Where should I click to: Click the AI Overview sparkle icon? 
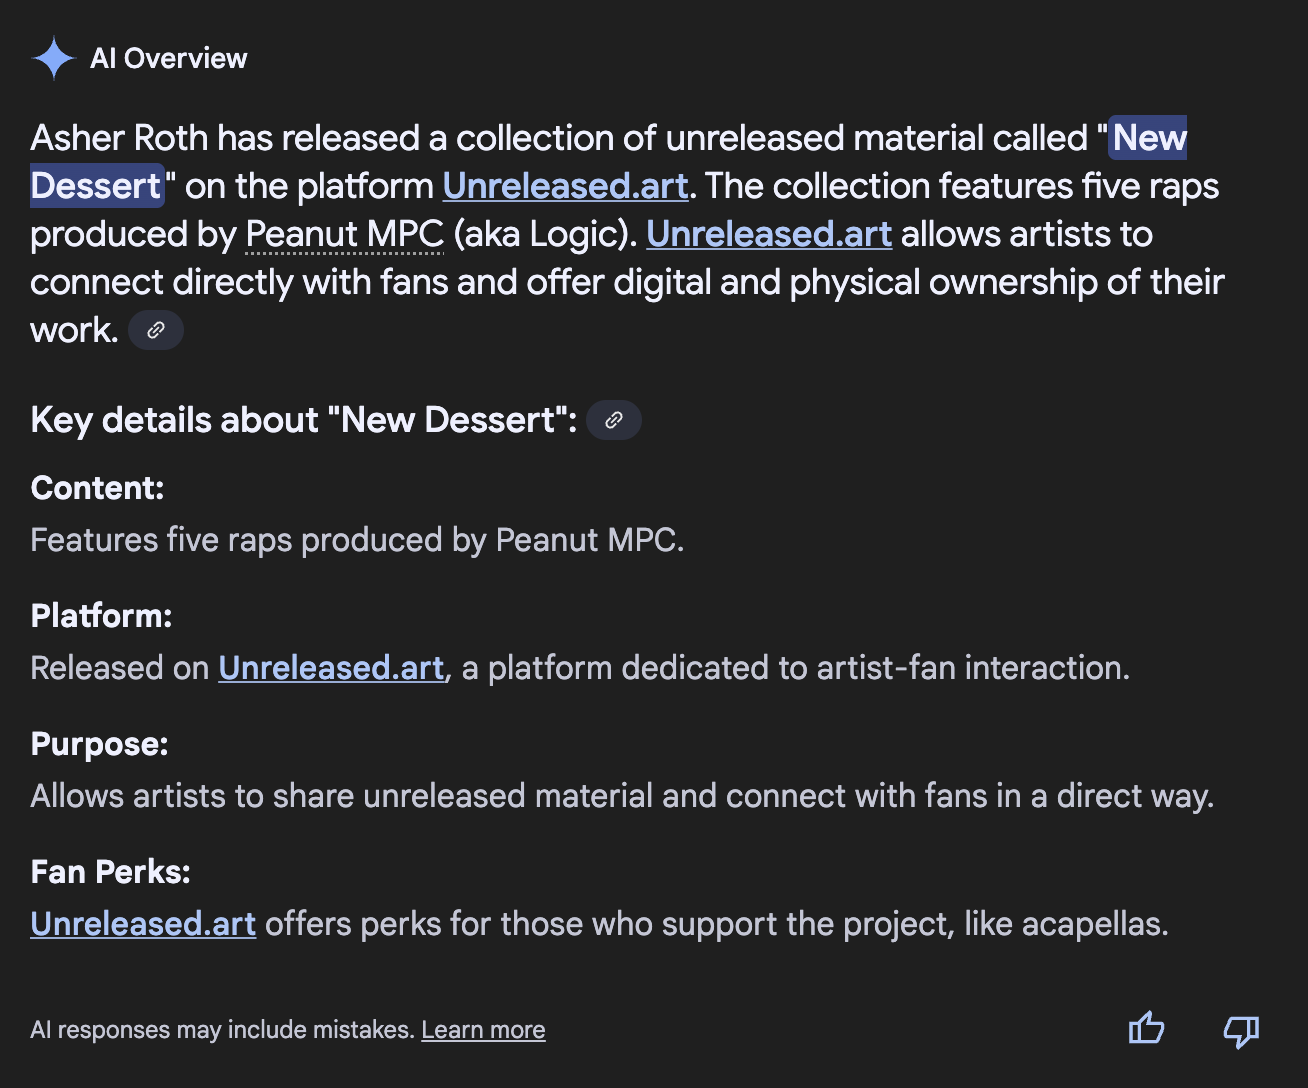[x=53, y=58]
